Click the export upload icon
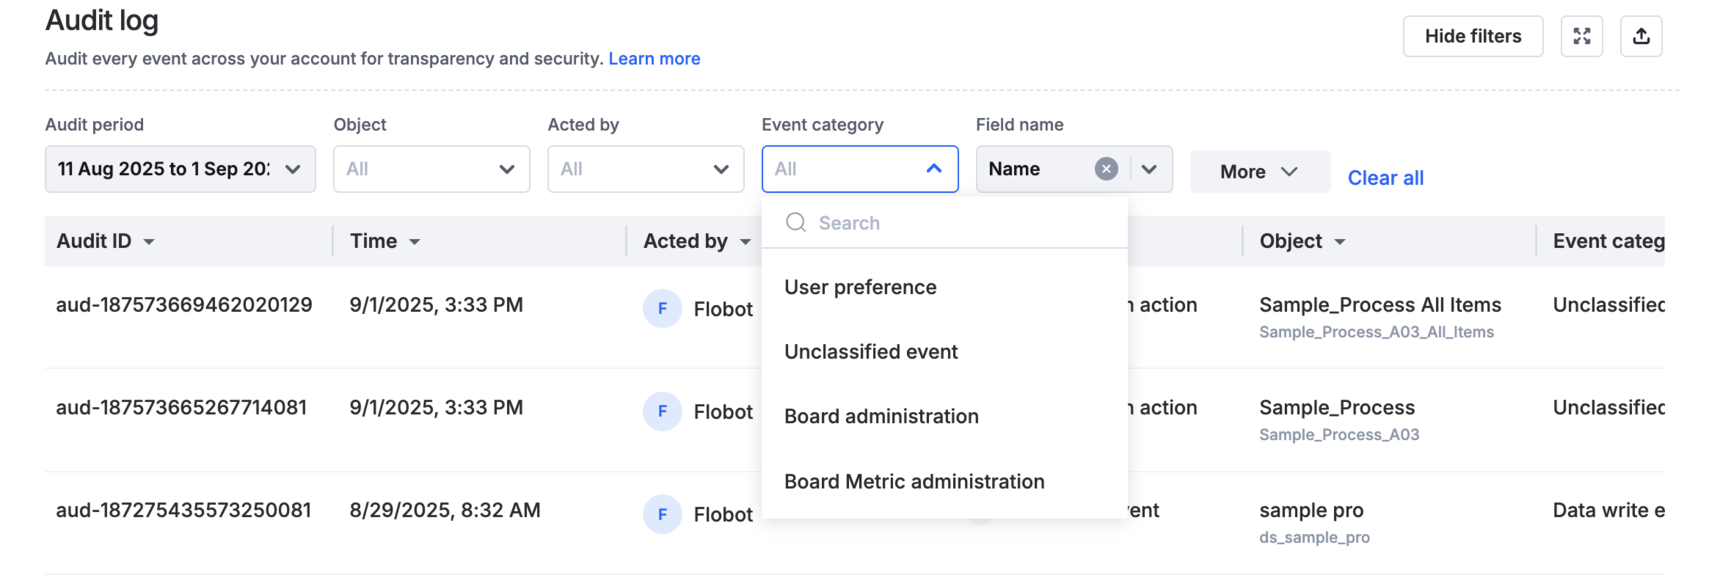Image resolution: width=1720 pixels, height=578 pixels. pyautogui.click(x=1641, y=37)
